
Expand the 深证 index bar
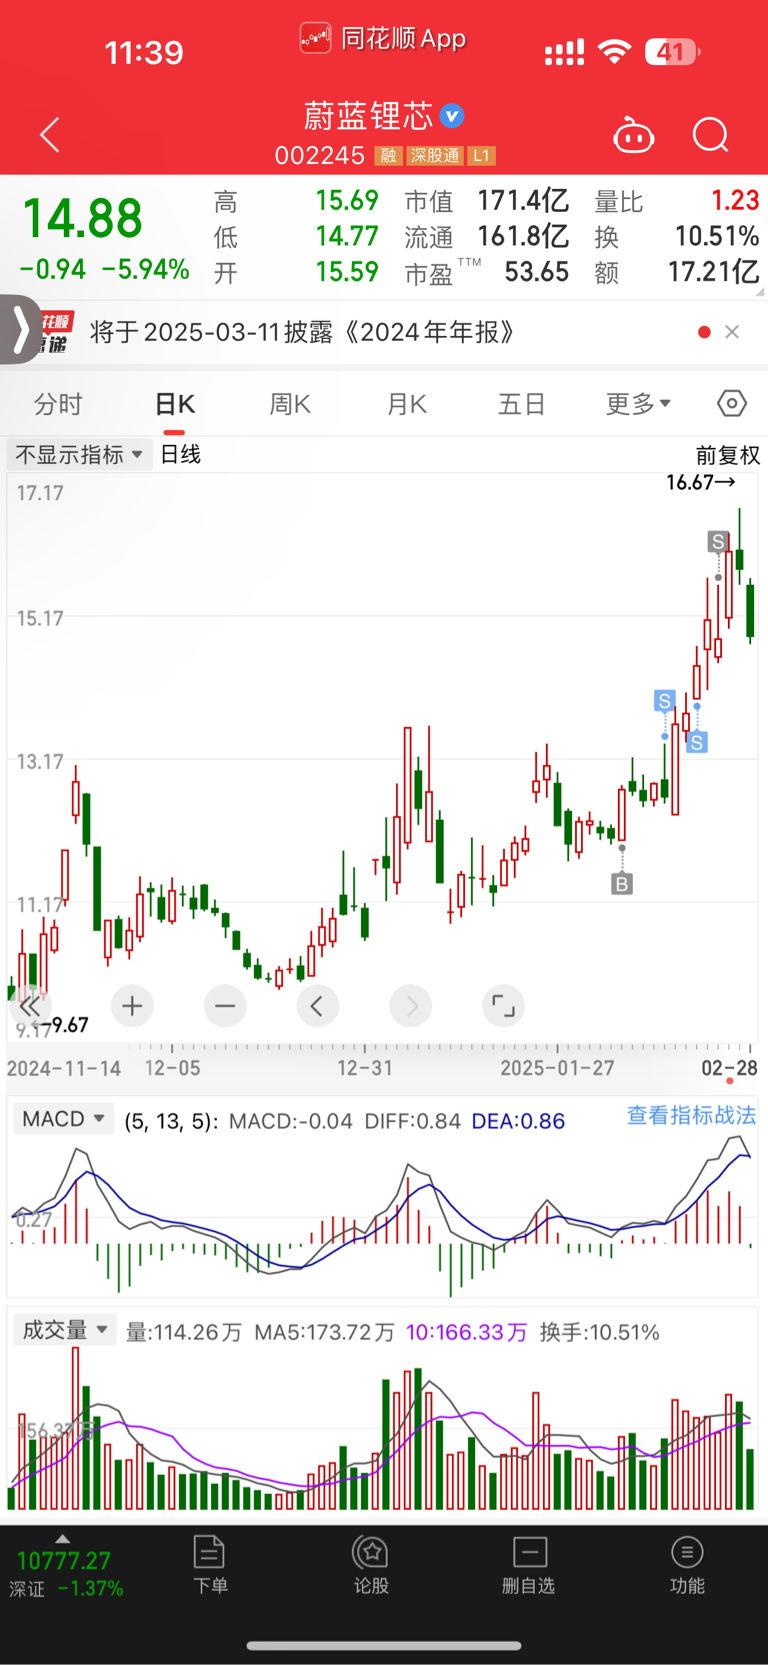65,1572
